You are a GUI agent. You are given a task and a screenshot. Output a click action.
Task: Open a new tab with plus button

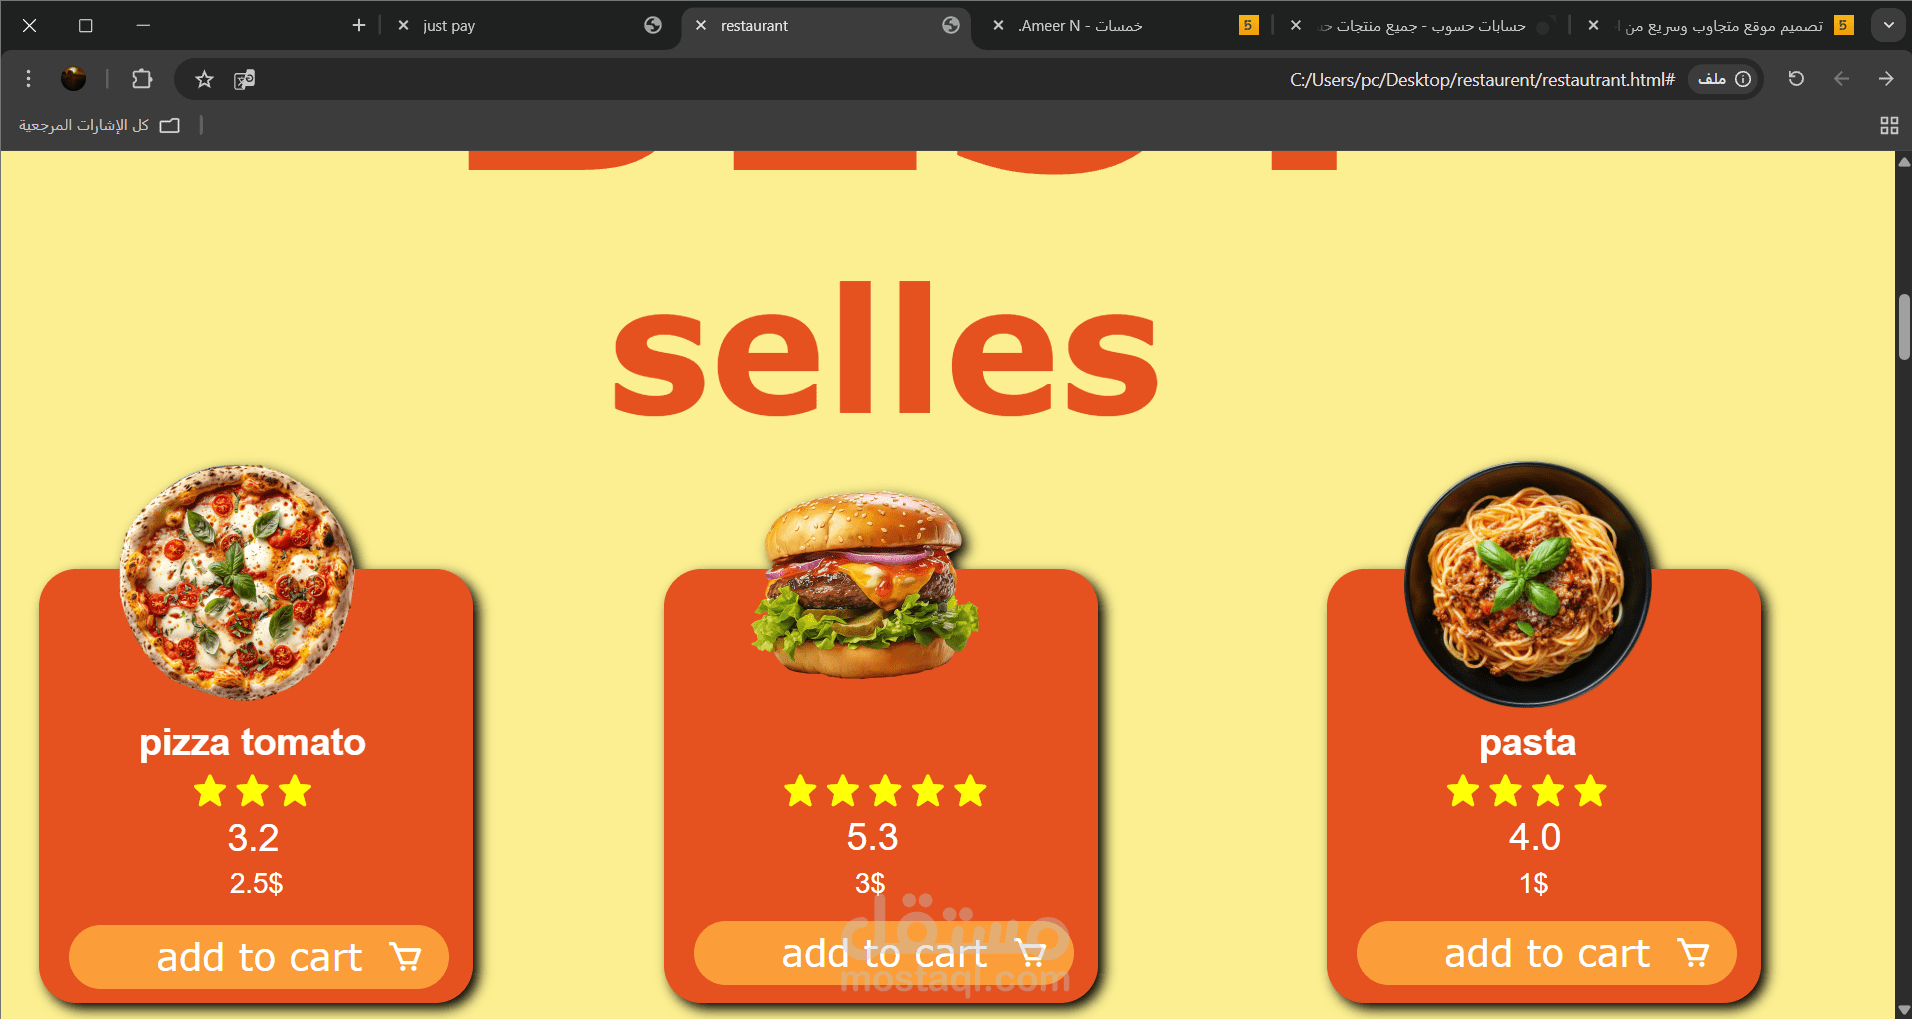pos(359,25)
